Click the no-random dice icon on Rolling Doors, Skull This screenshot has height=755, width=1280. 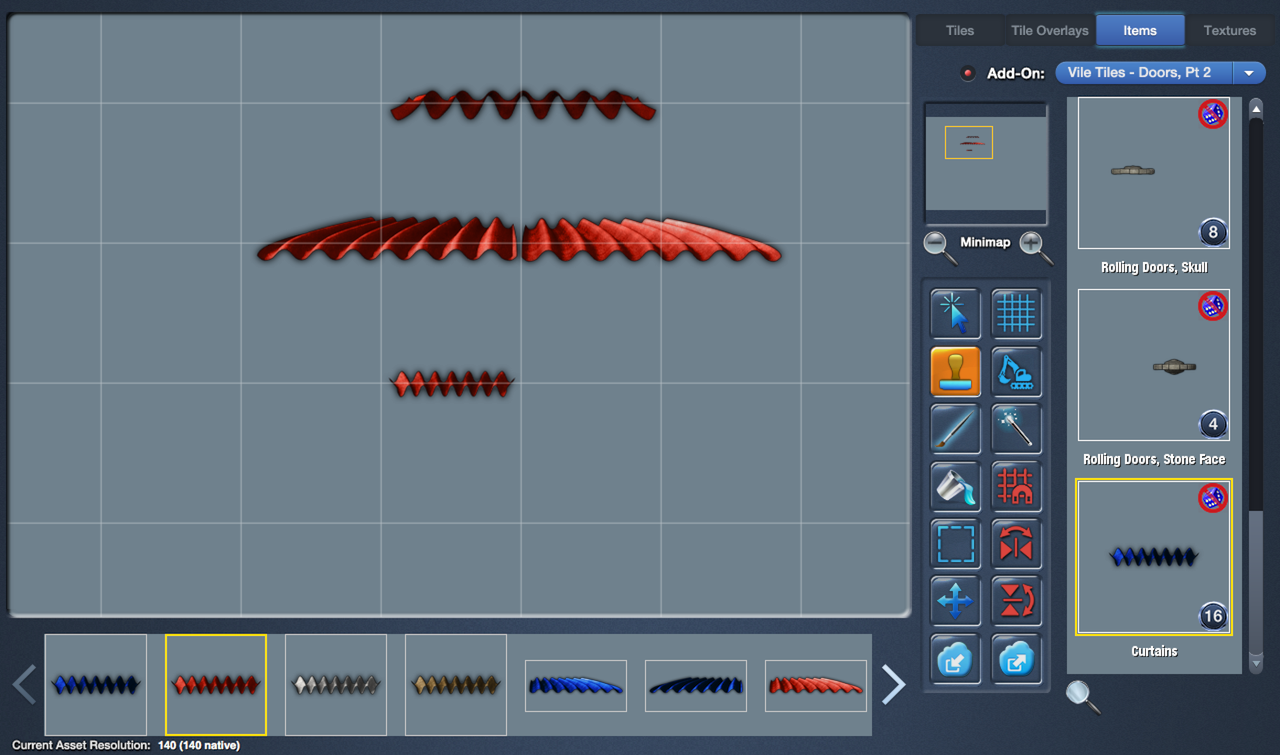(1213, 114)
